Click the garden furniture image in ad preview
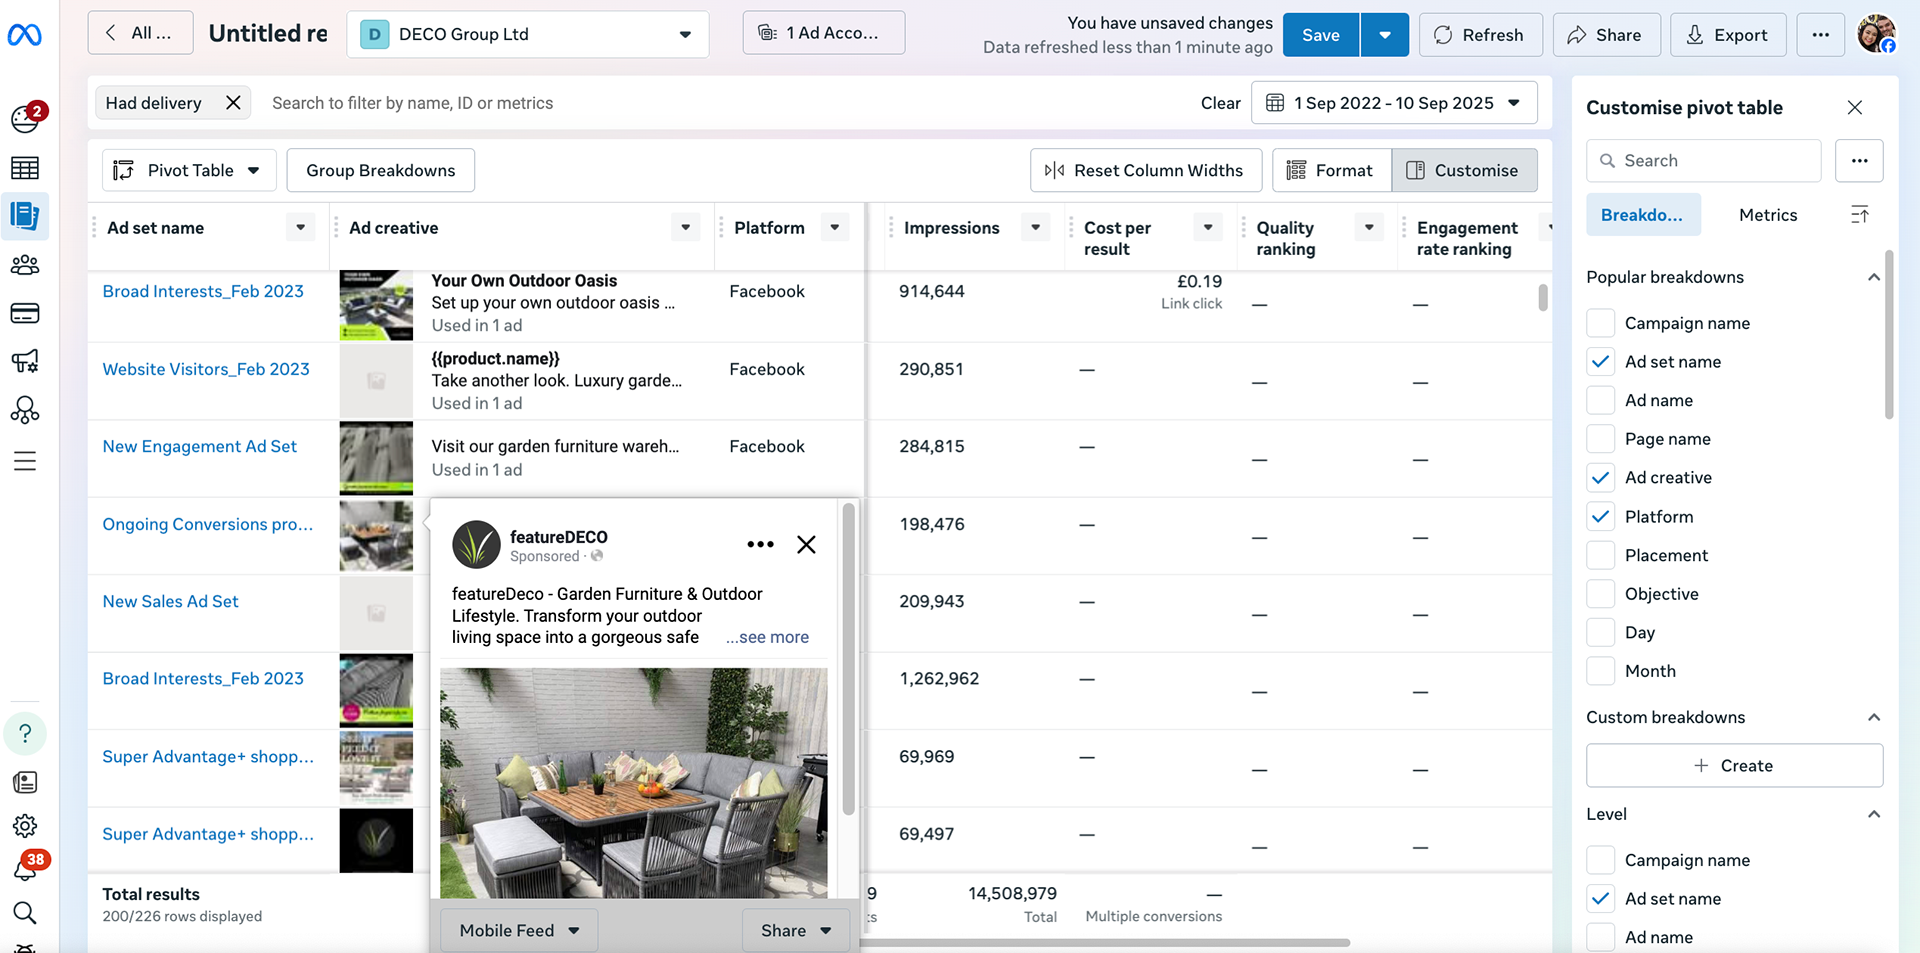This screenshot has height=953, width=1920. (634, 783)
